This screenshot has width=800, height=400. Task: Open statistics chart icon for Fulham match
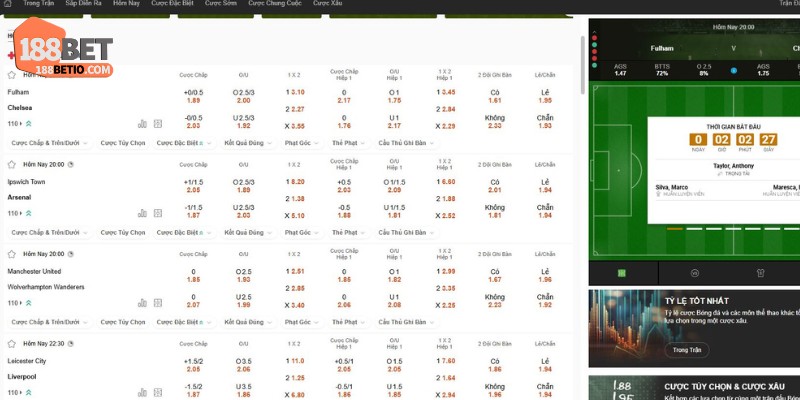[142, 124]
